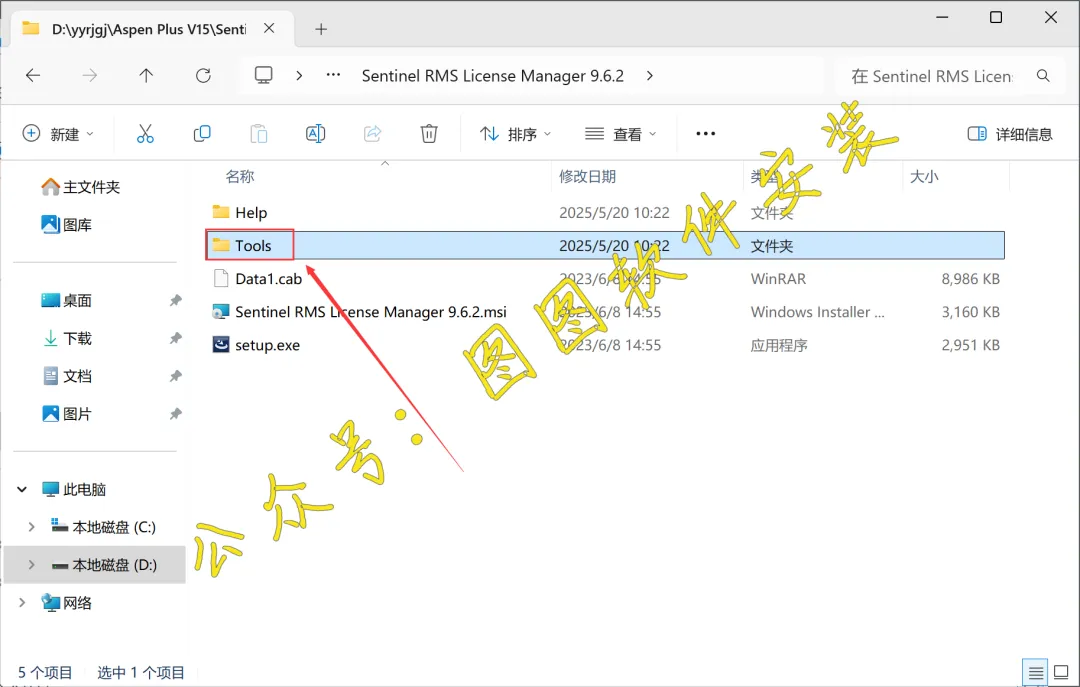Screen dimensions: 1080x687
Task: Select the setup.exe file
Action: coord(267,345)
